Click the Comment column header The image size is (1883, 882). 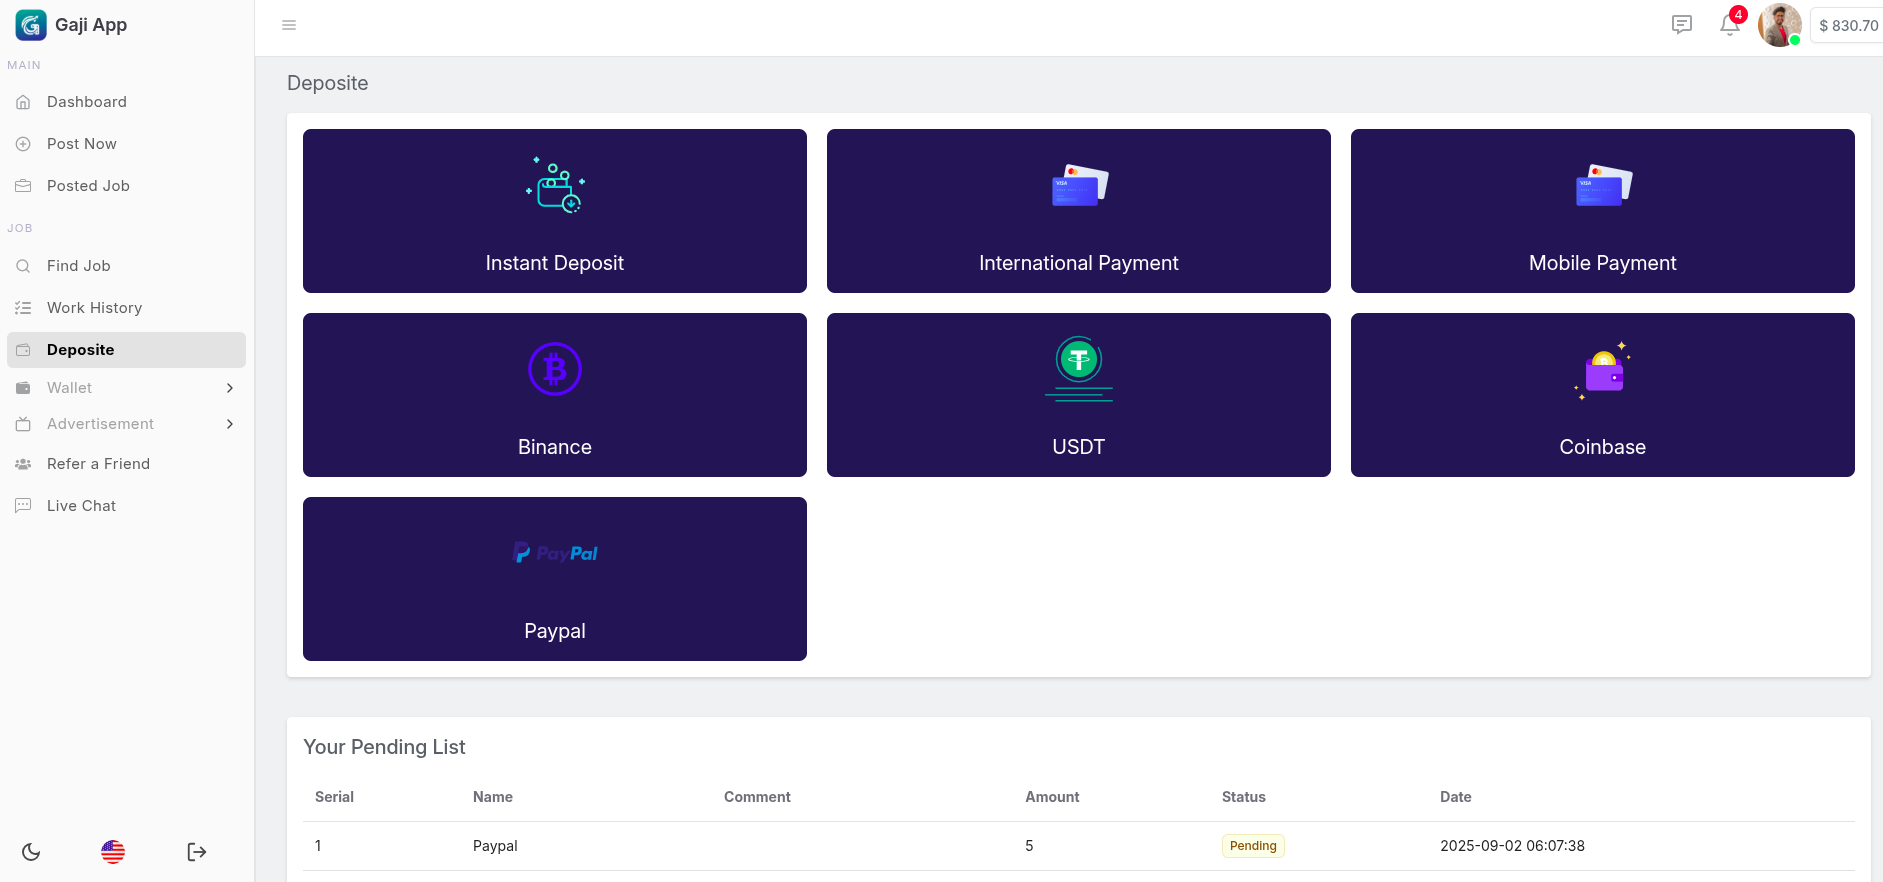click(757, 797)
